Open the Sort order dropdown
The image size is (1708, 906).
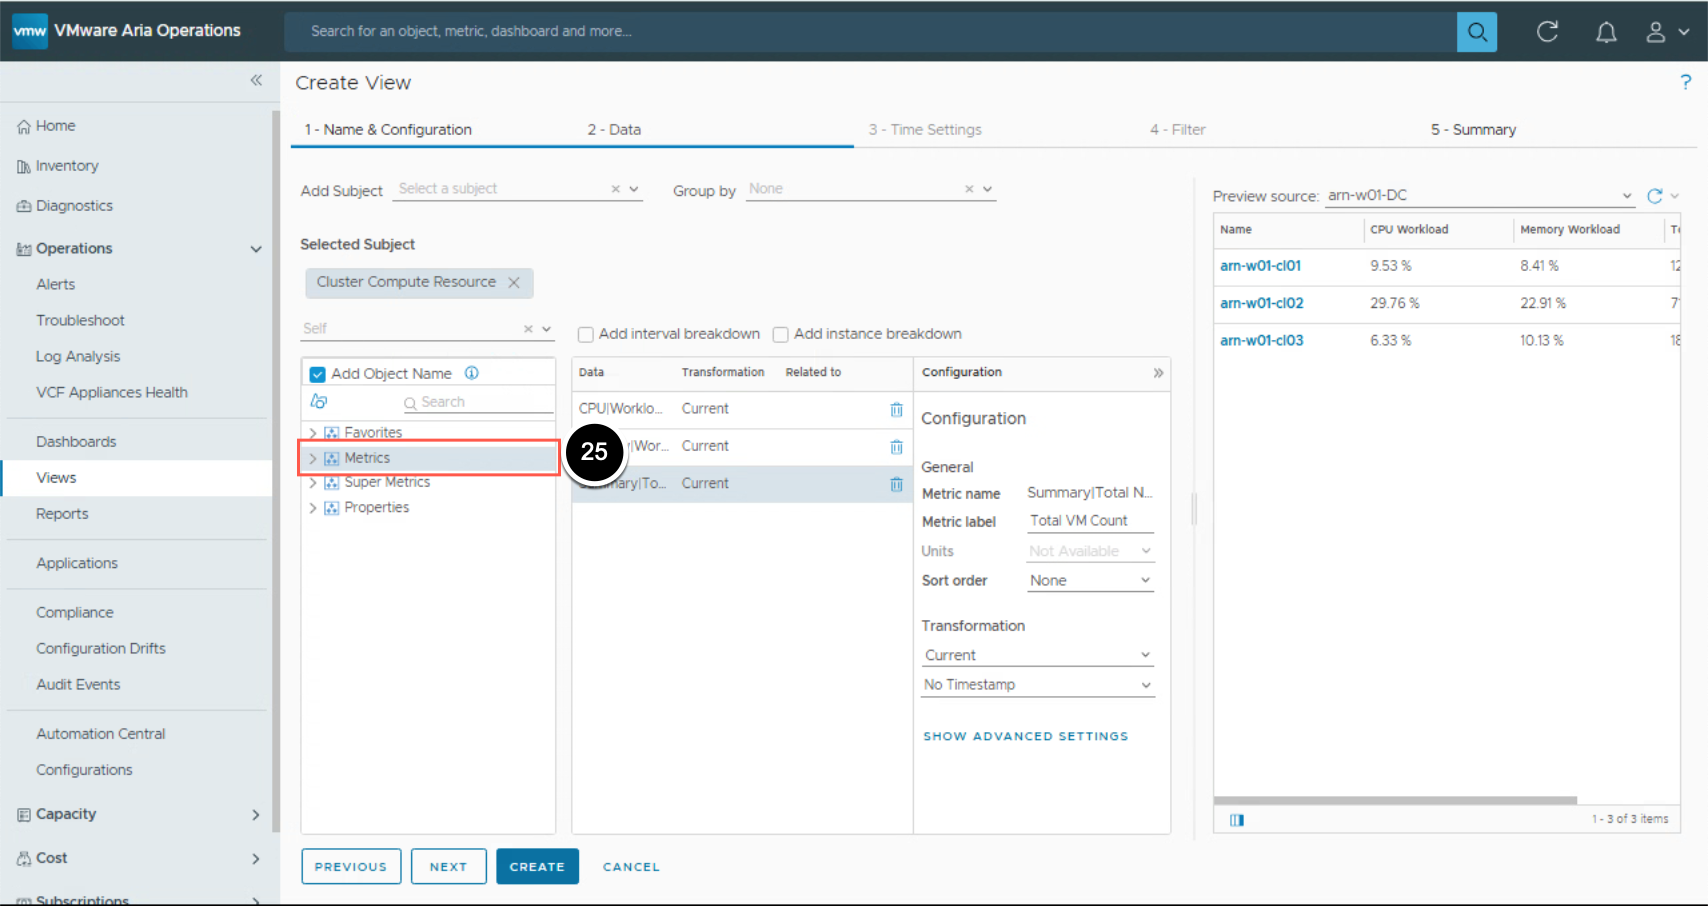click(1090, 581)
